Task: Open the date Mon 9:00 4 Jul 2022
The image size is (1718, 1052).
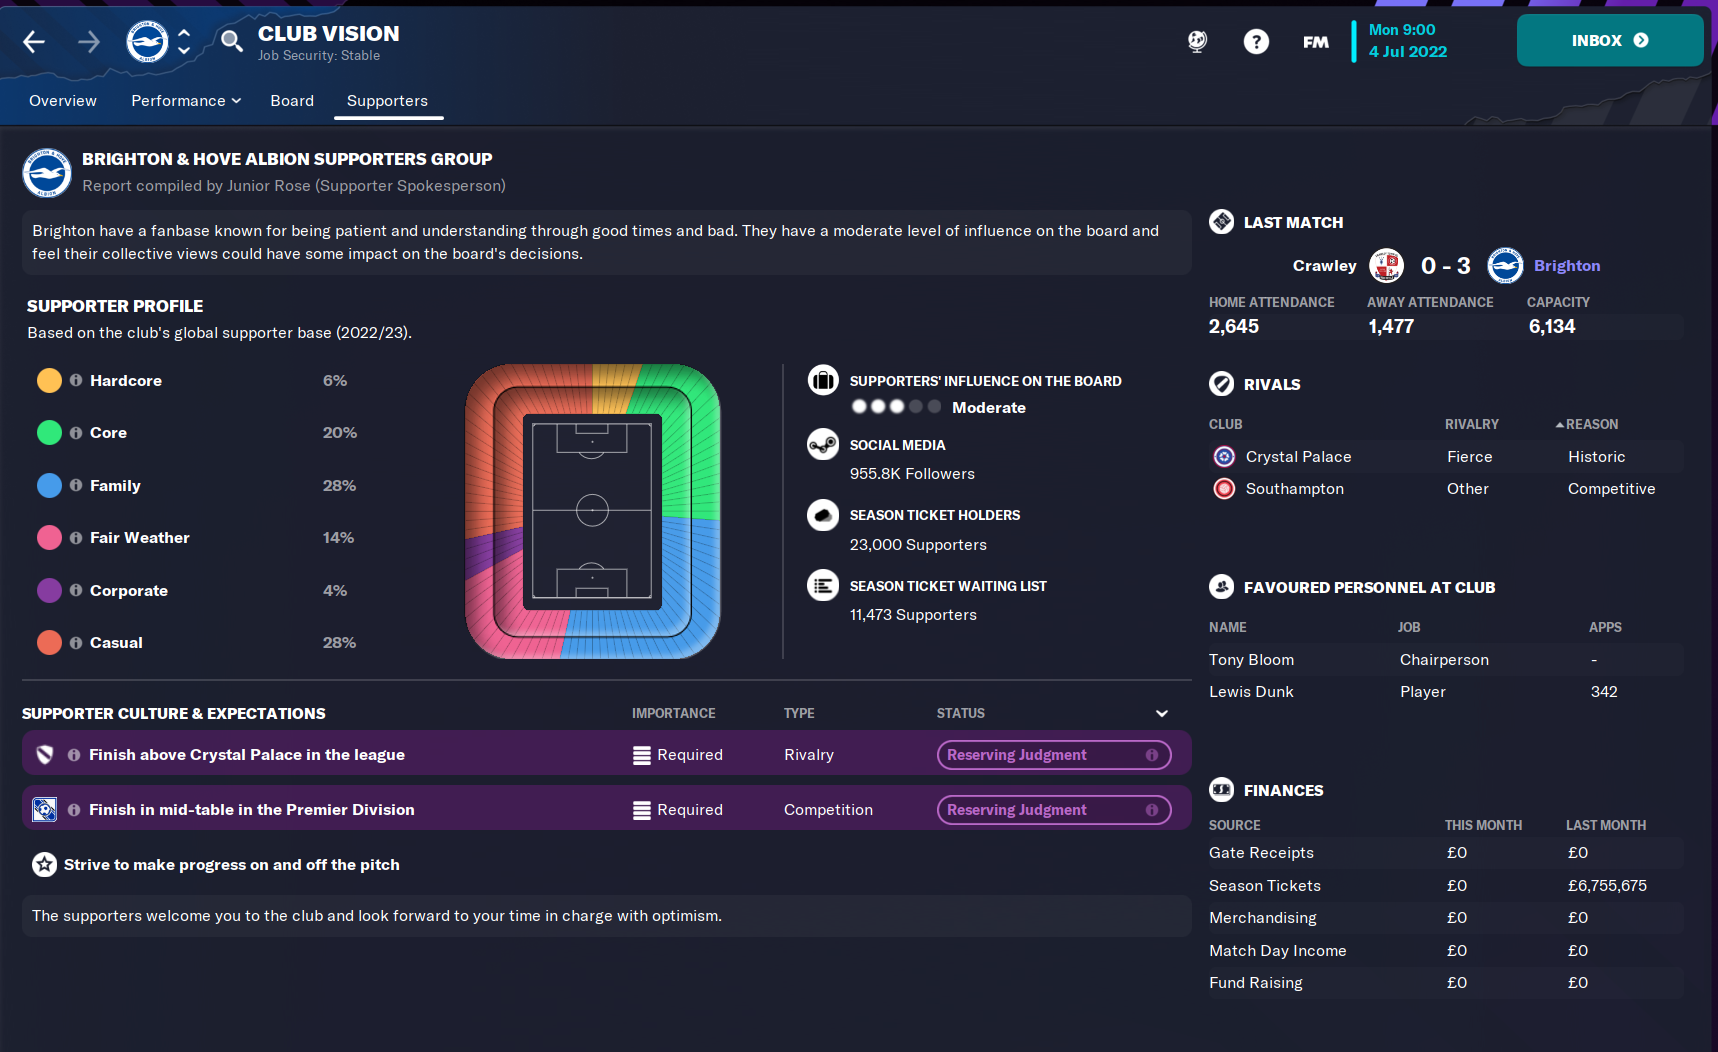Action: click(x=1407, y=41)
